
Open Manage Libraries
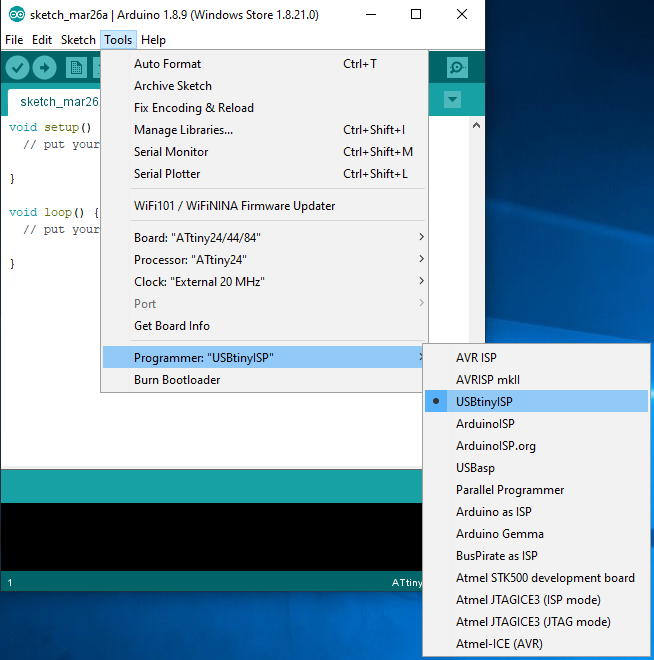coord(264,130)
